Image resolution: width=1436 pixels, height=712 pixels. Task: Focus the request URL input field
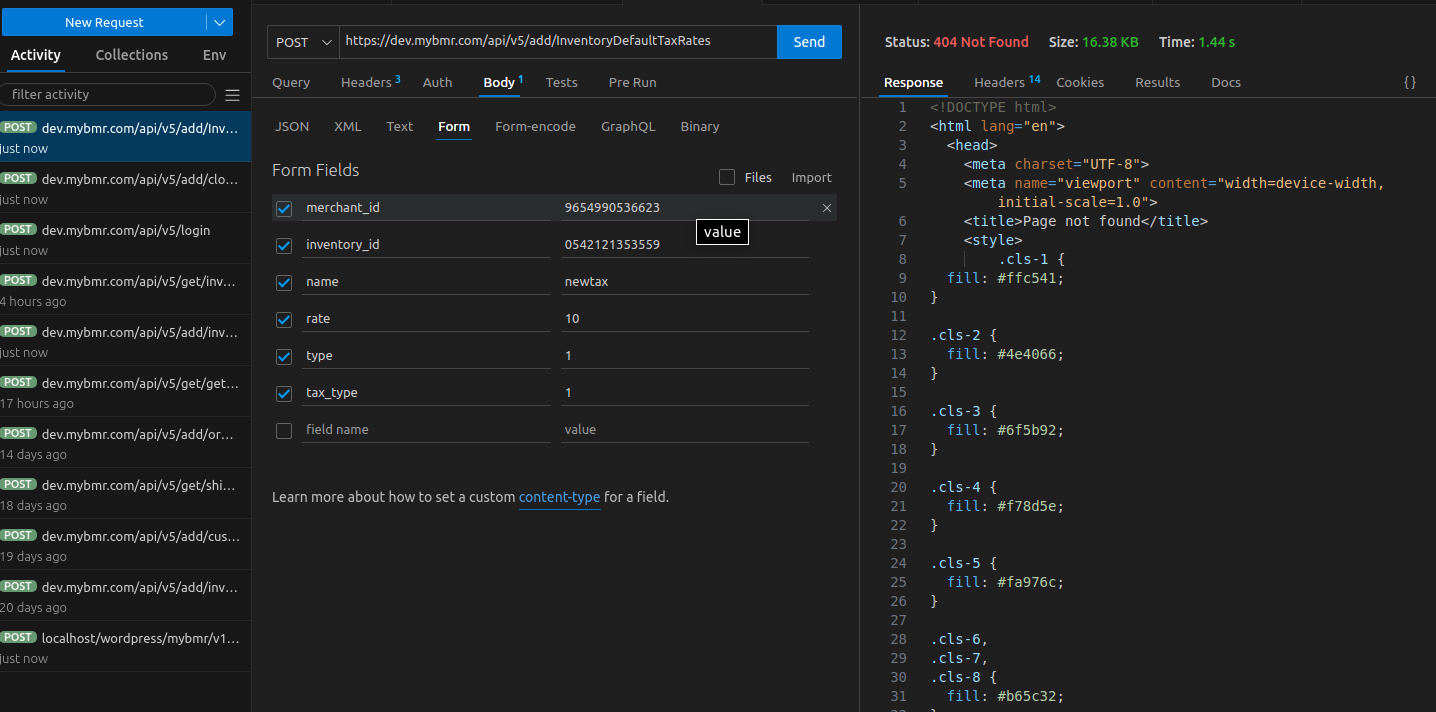click(x=556, y=42)
